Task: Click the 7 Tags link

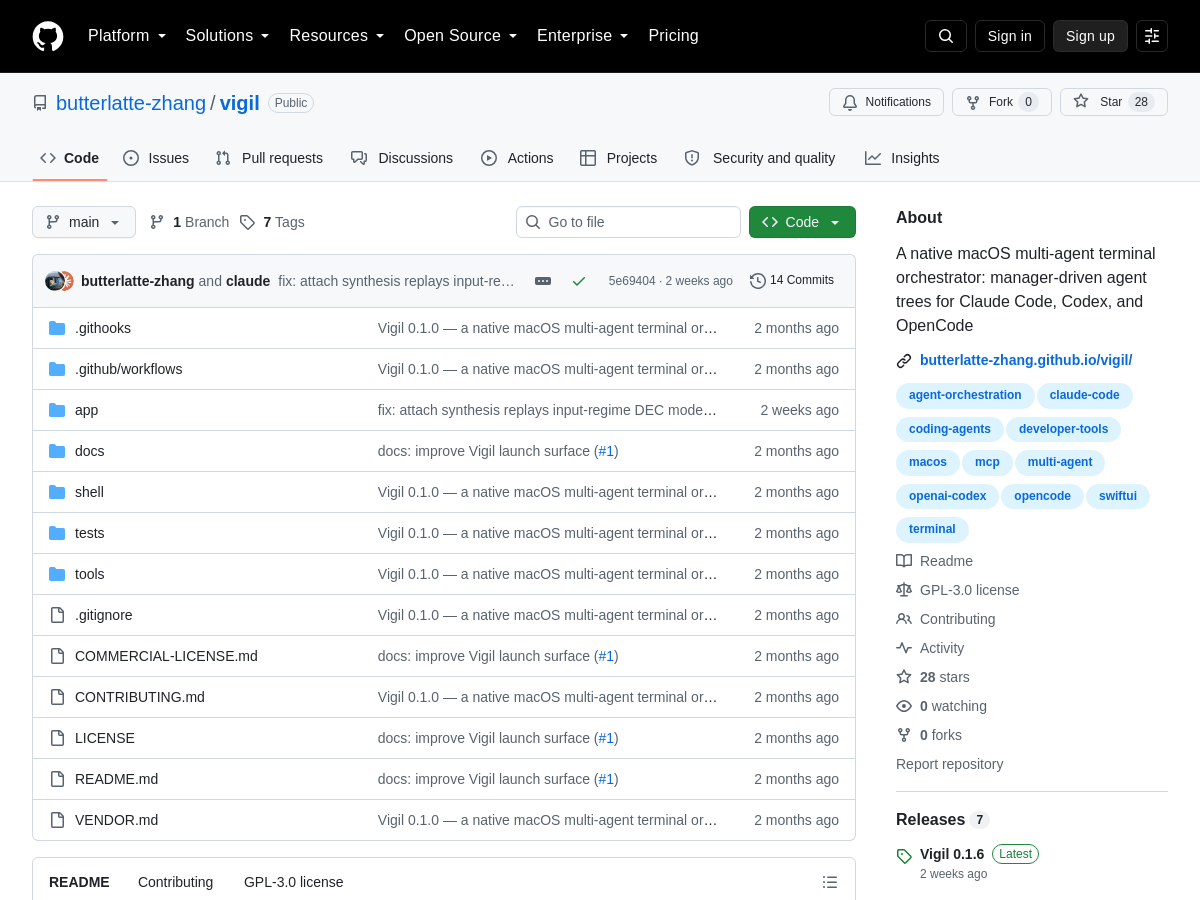Action: pos(272,222)
